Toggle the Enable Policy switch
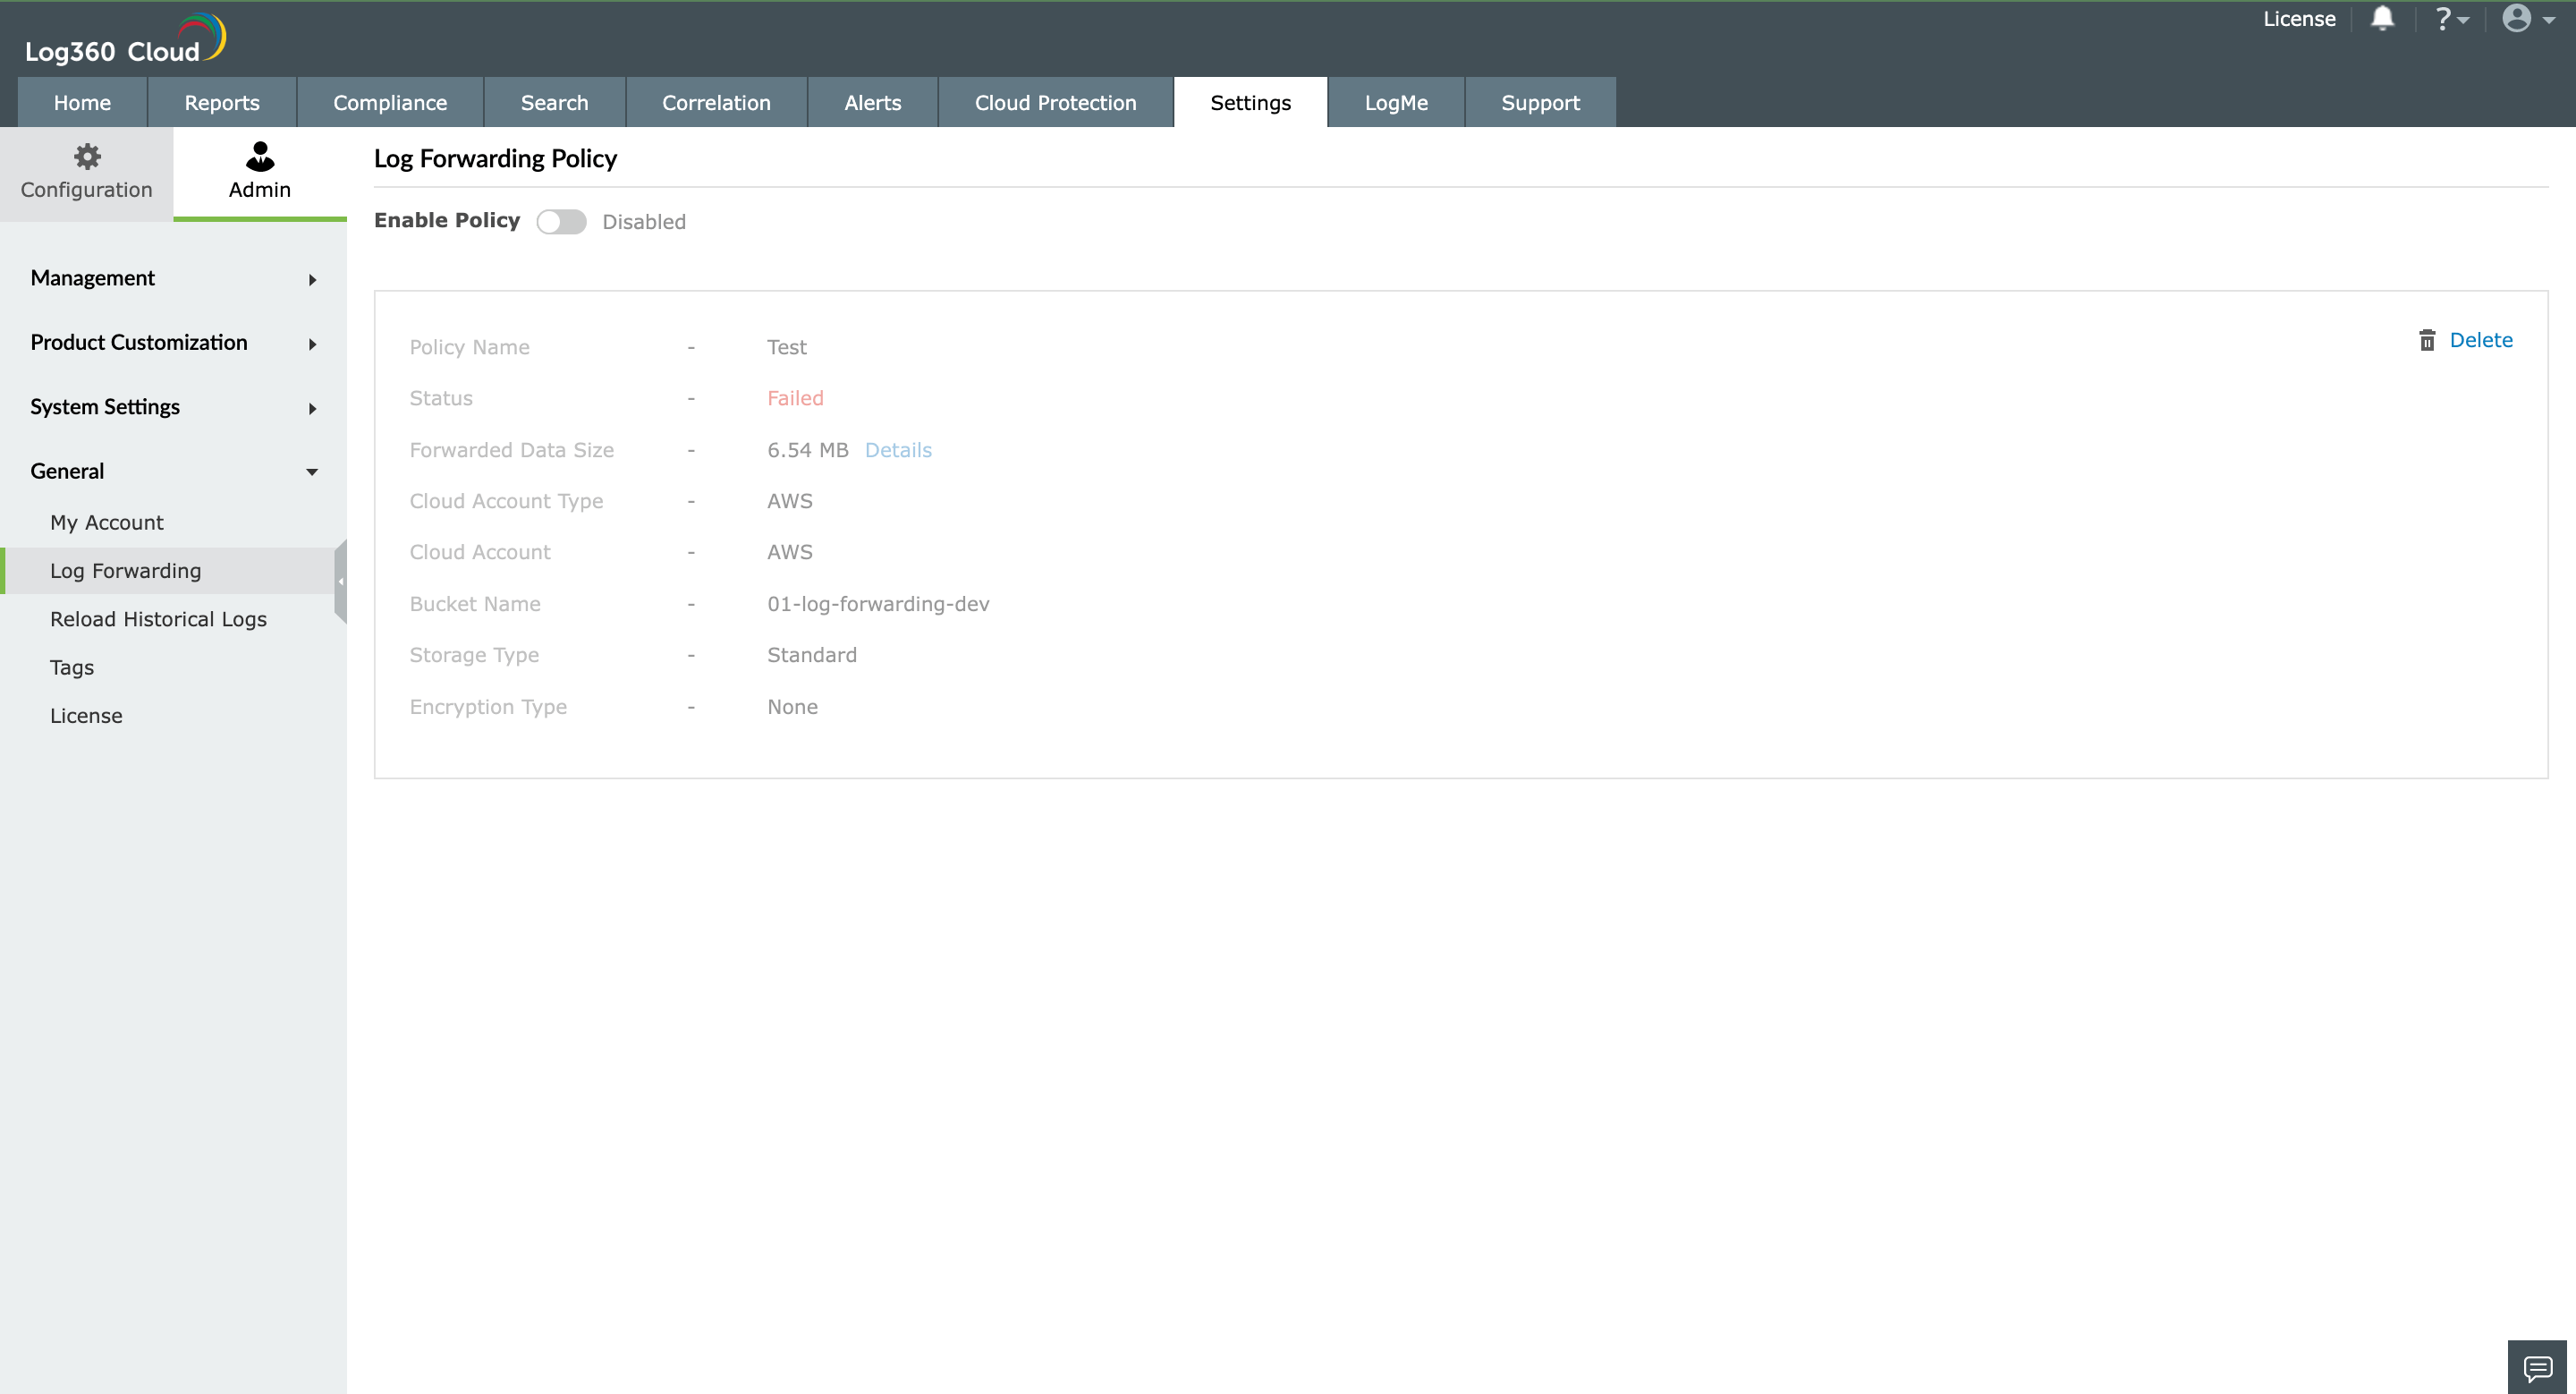The width and height of the screenshot is (2576, 1394). [561, 222]
